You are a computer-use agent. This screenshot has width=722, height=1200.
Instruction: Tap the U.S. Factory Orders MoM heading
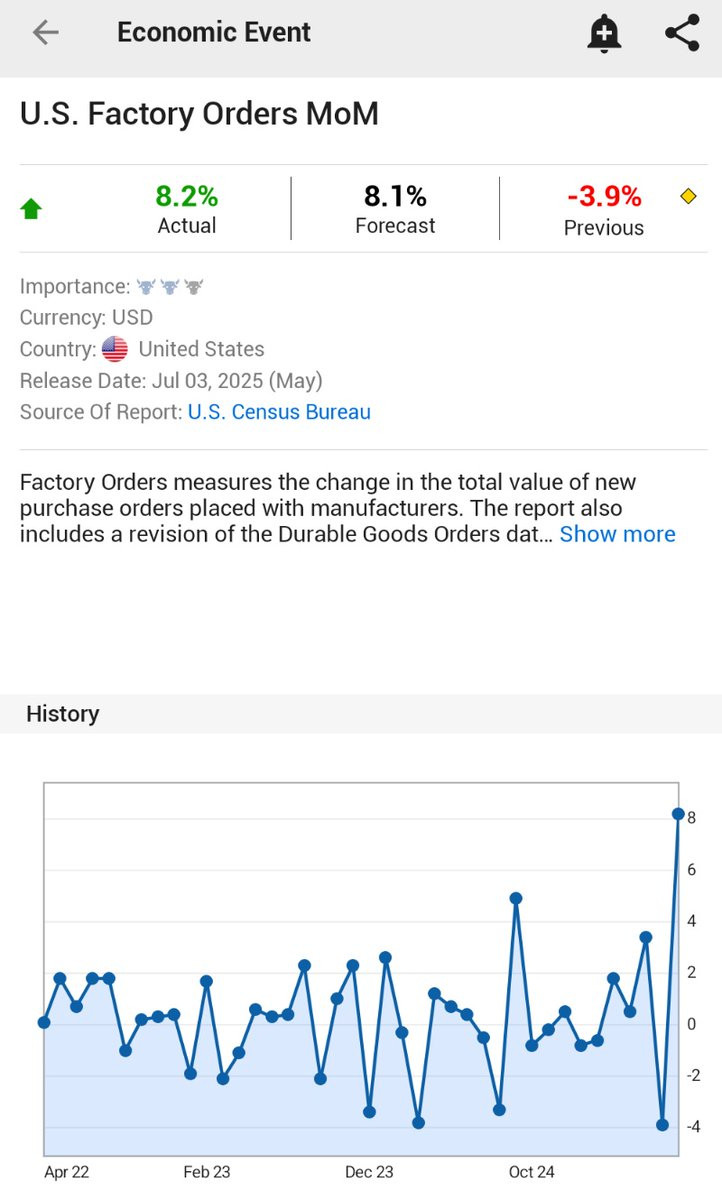[200, 114]
